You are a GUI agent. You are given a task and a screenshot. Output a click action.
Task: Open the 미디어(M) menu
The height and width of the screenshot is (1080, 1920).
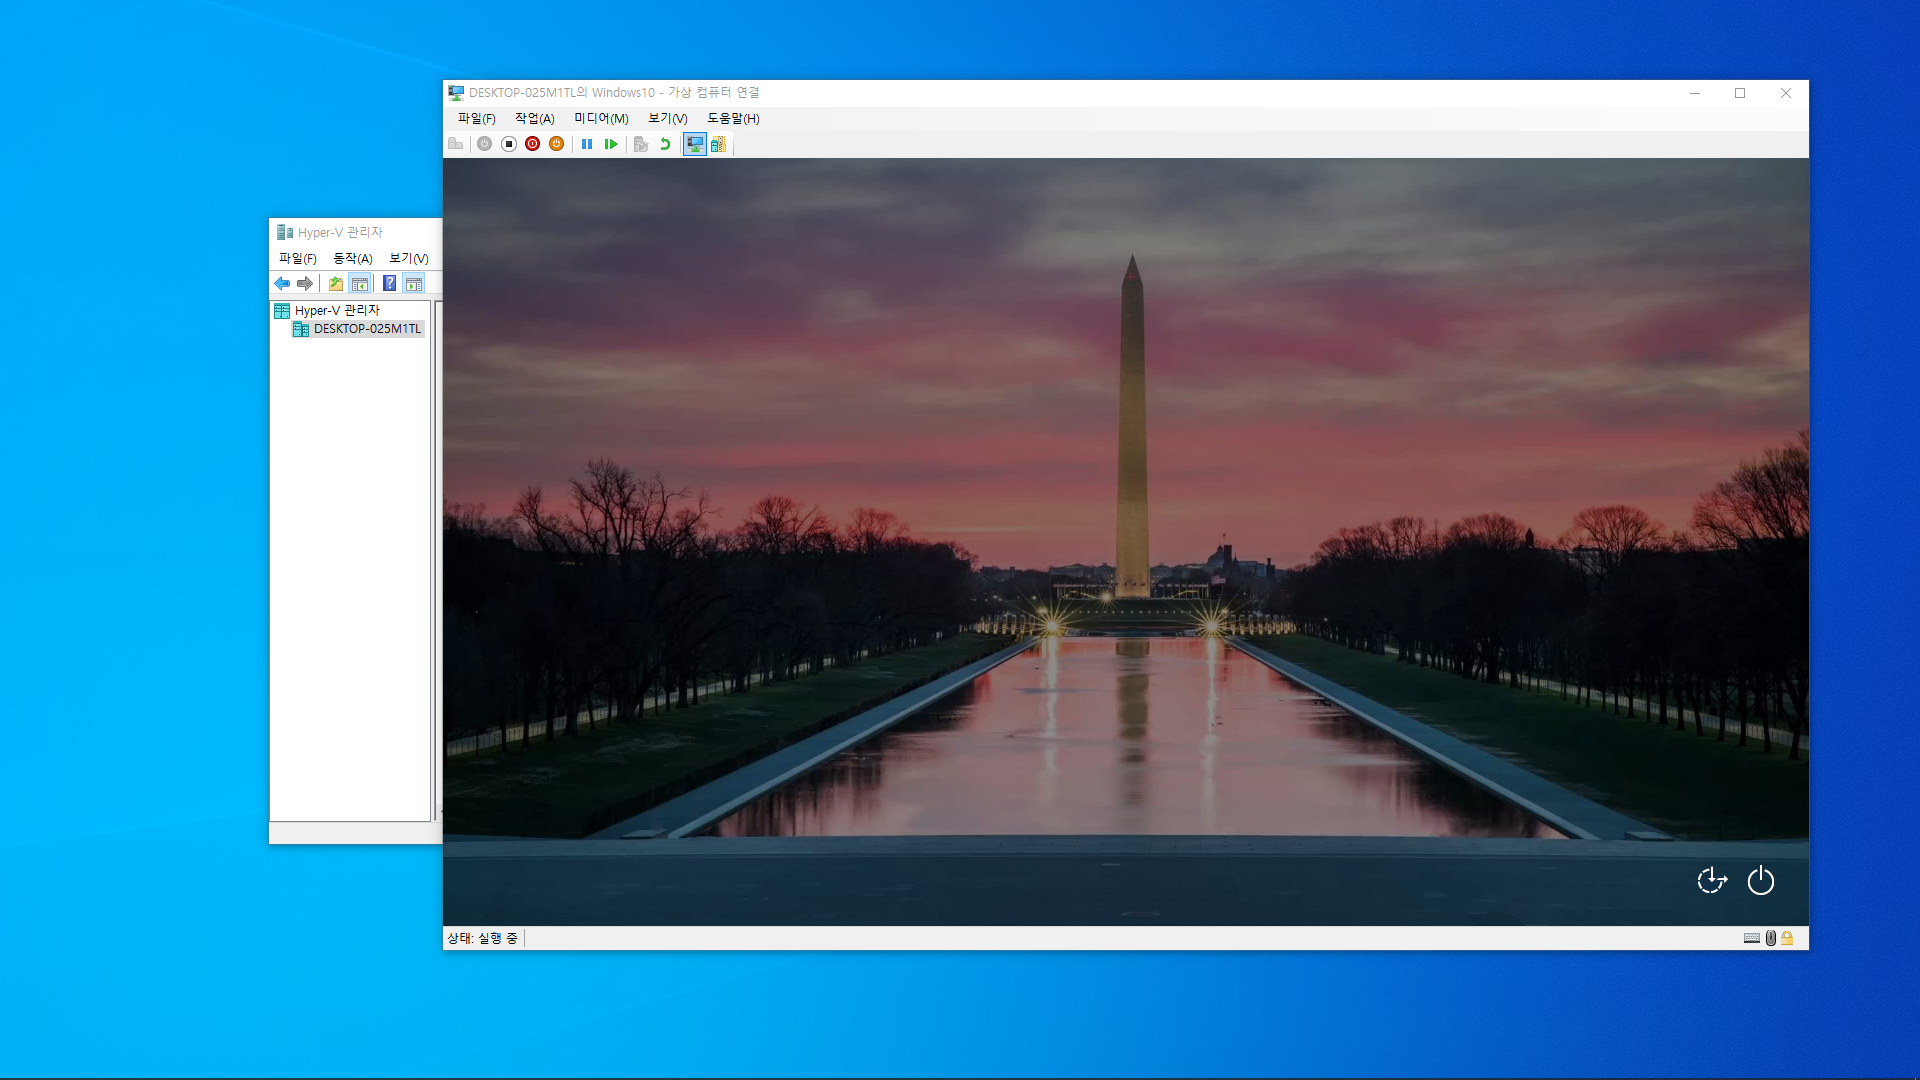click(601, 118)
